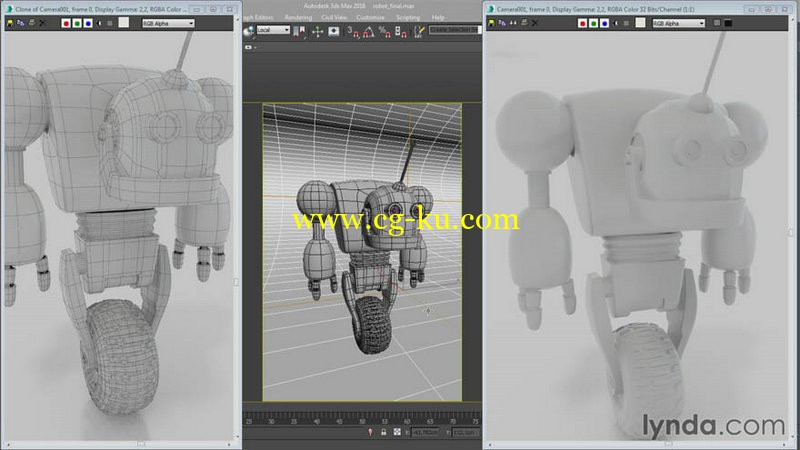Screen dimensions: 800x450
Task: Save image in Clone of Camera001 window
Action: [10, 23]
